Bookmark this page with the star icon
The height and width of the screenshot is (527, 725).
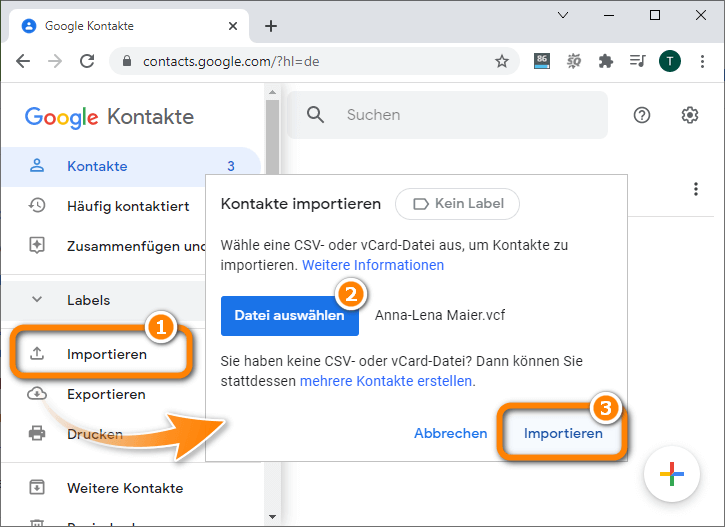click(x=502, y=61)
